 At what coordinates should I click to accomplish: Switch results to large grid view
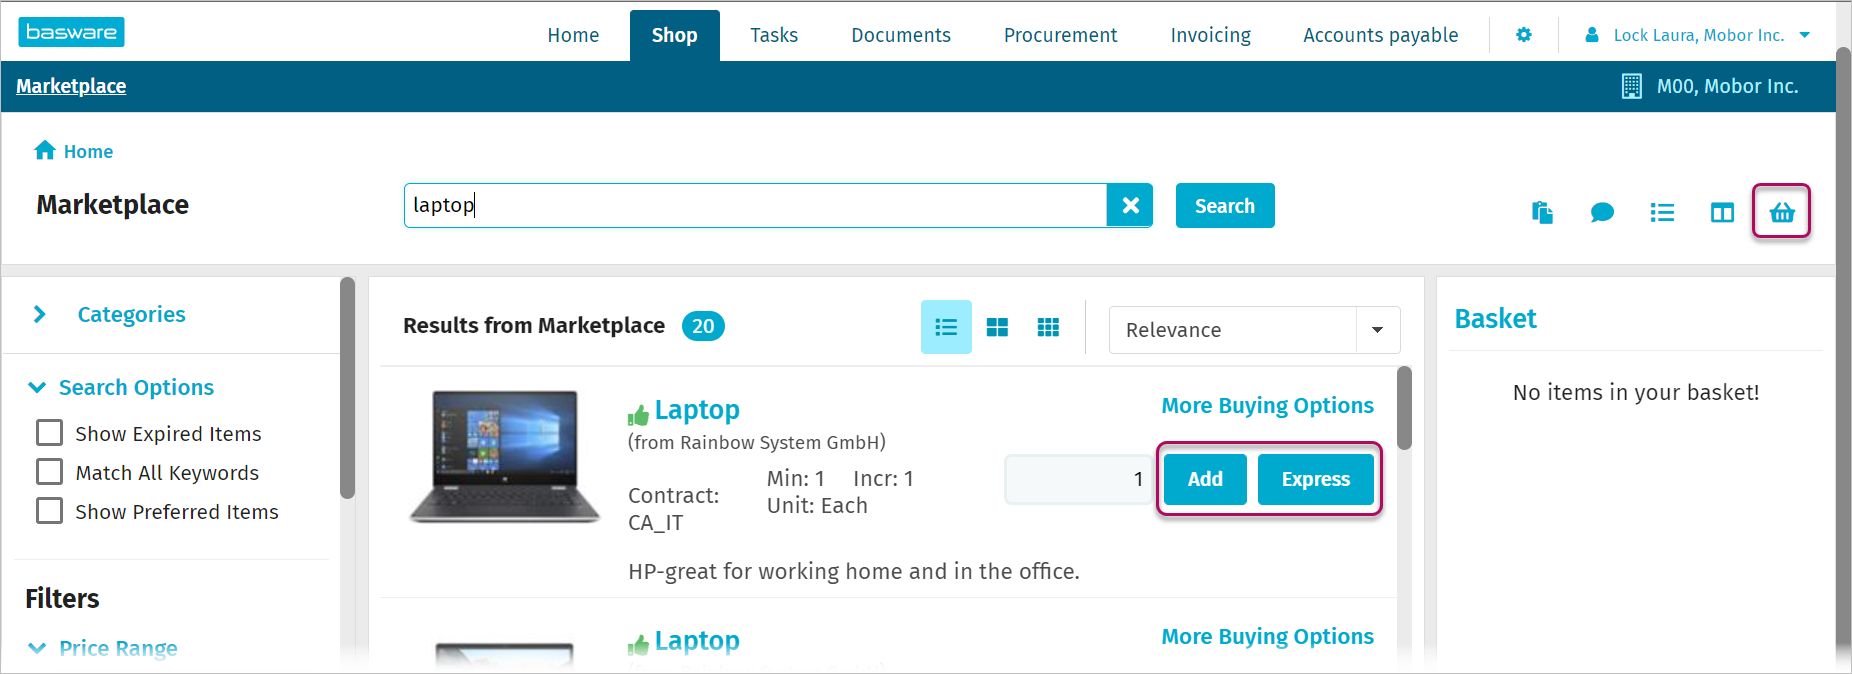click(x=997, y=327)
